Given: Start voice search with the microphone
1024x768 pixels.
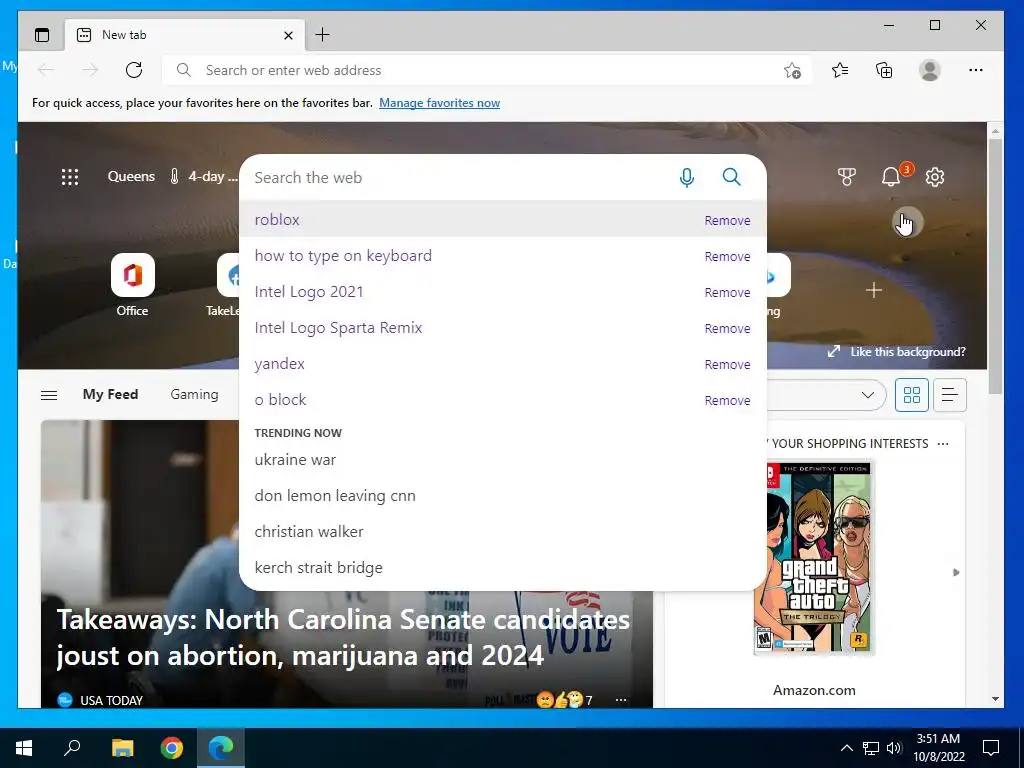Looking at the screenshot, I should coord(686,177).
